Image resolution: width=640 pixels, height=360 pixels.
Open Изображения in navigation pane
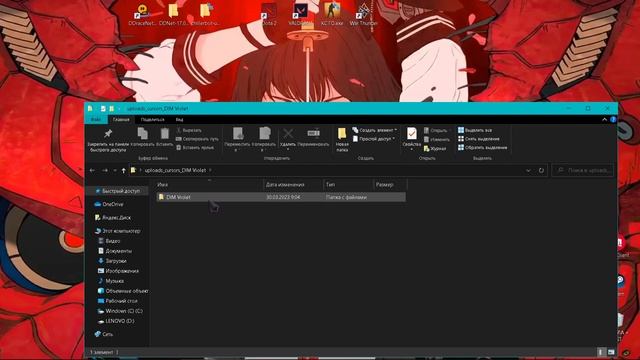click(x=118, y=271)
